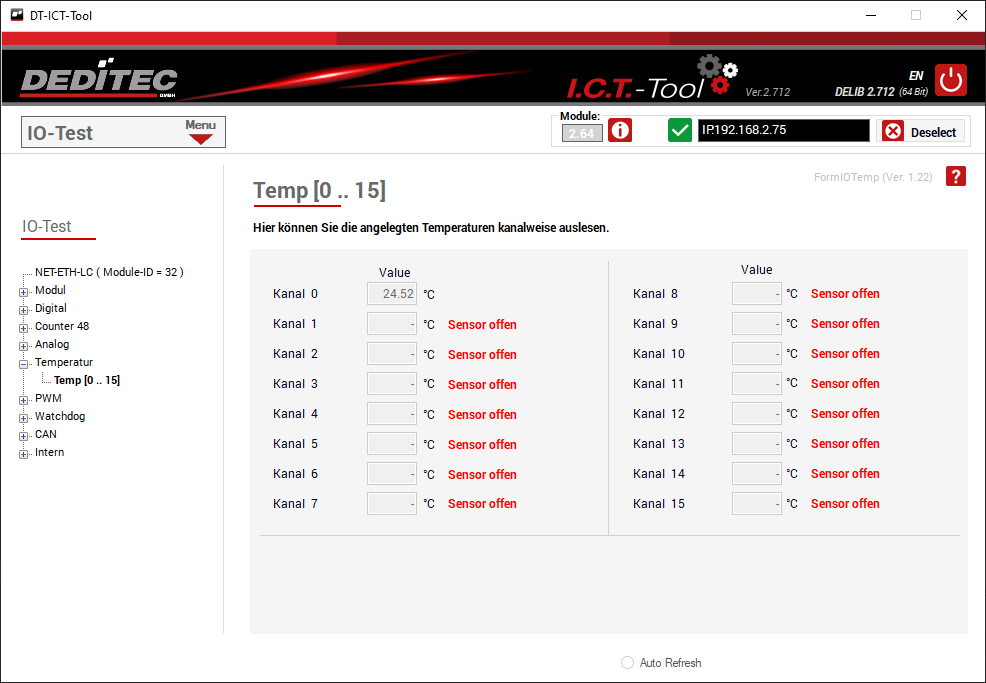Click the DT-ICT-Tool title bar app icon
The width and height of the screenshot is (986, 683).
(x=16, y=15)
